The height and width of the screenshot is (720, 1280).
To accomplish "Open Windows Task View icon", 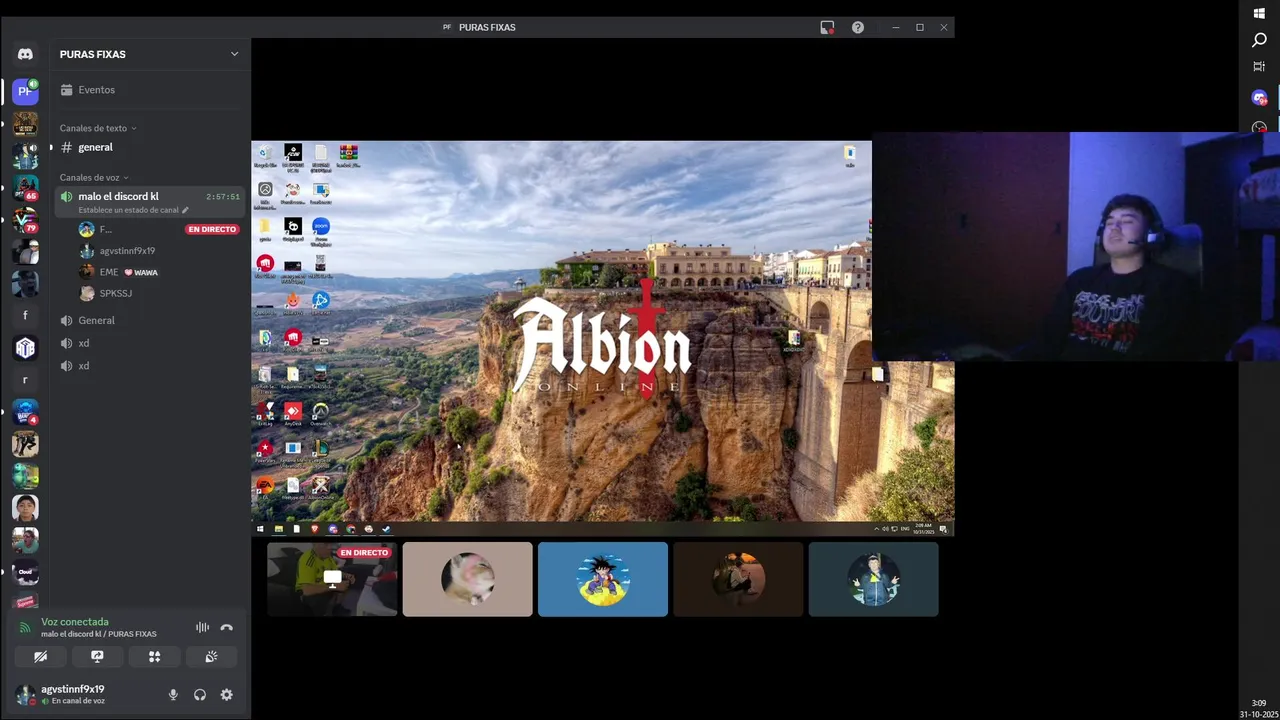I will (1259, 66).
